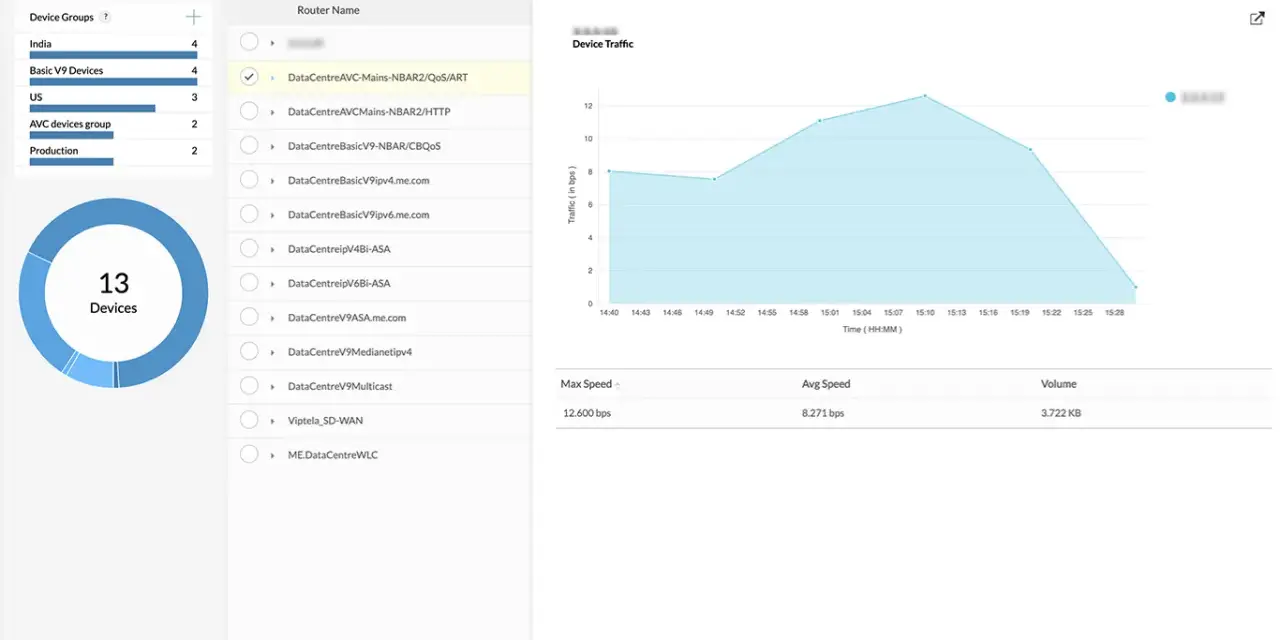Open chart in new window icon

(x=1257, y=18)
